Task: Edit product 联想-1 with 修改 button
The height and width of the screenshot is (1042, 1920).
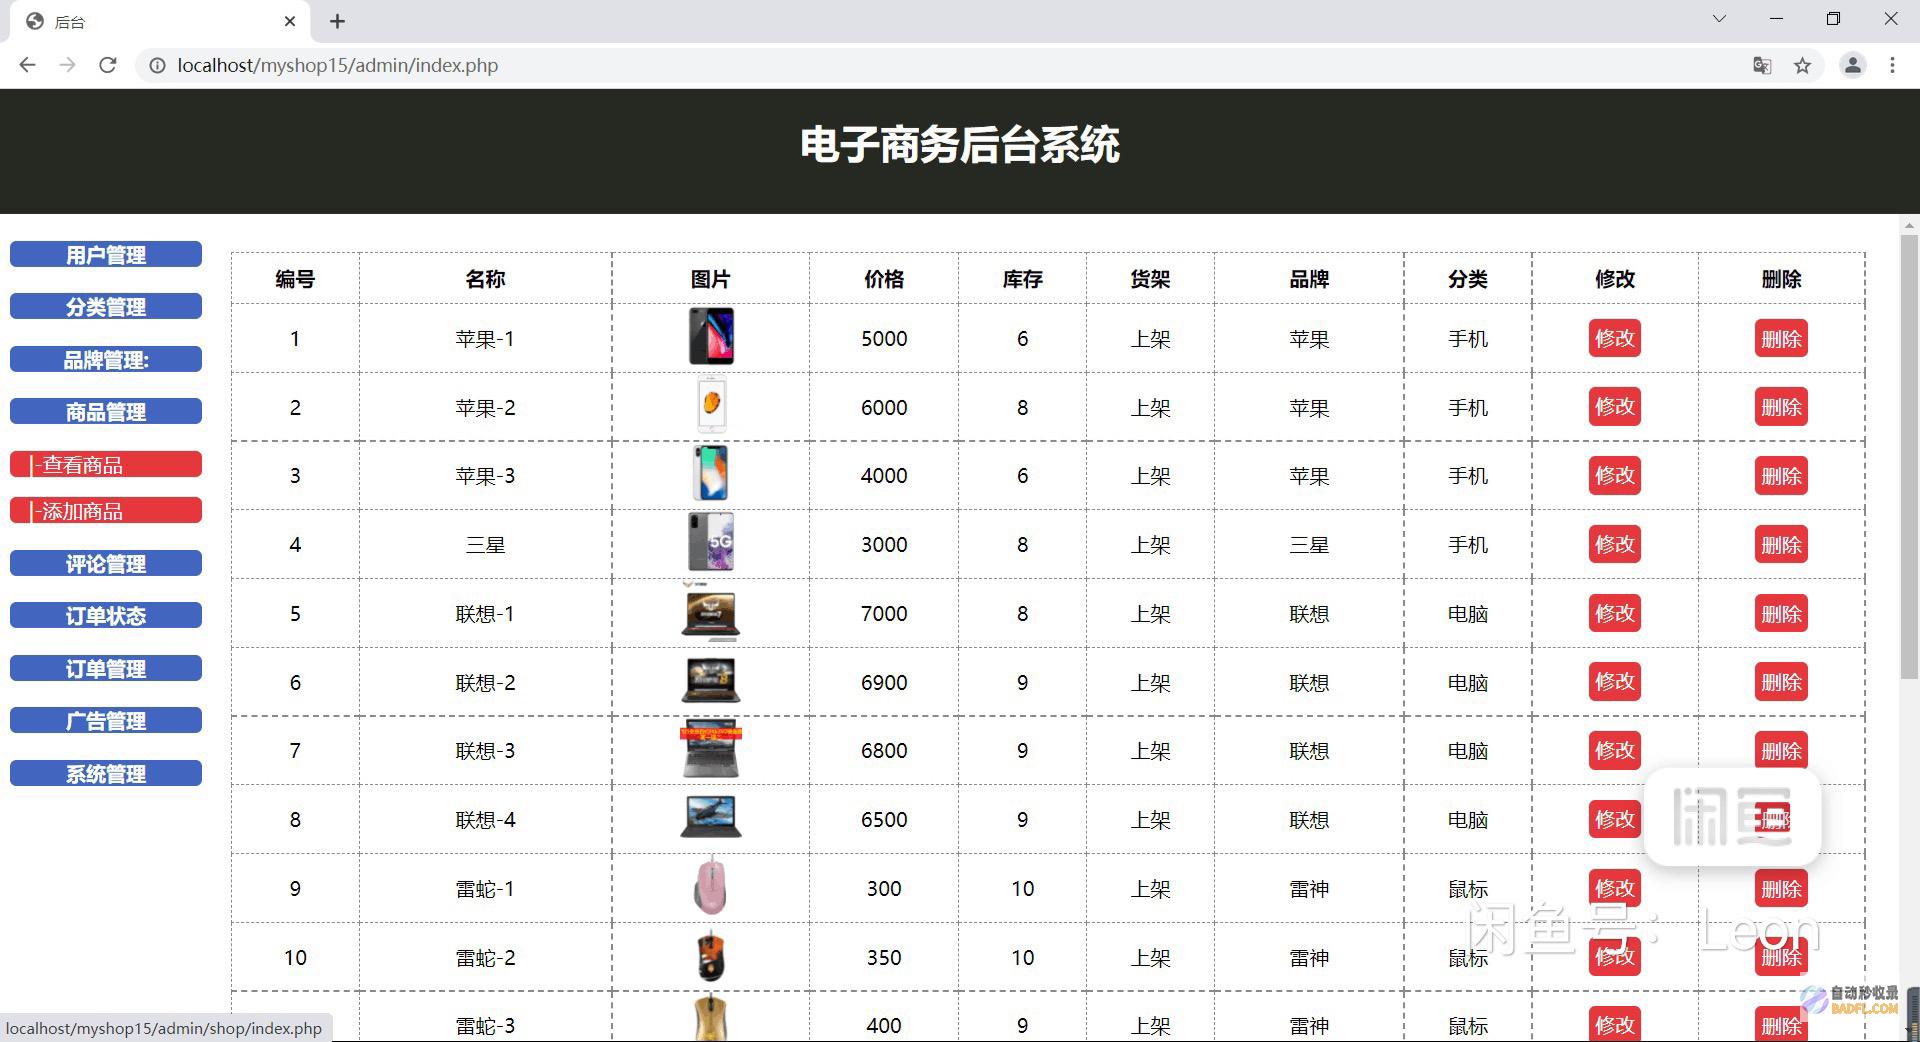Action: click(x=1614, y=613)
